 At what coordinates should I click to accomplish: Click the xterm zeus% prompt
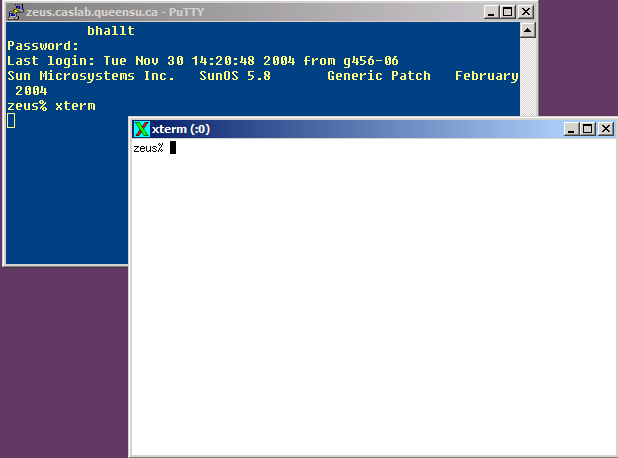tap(148, 148)
